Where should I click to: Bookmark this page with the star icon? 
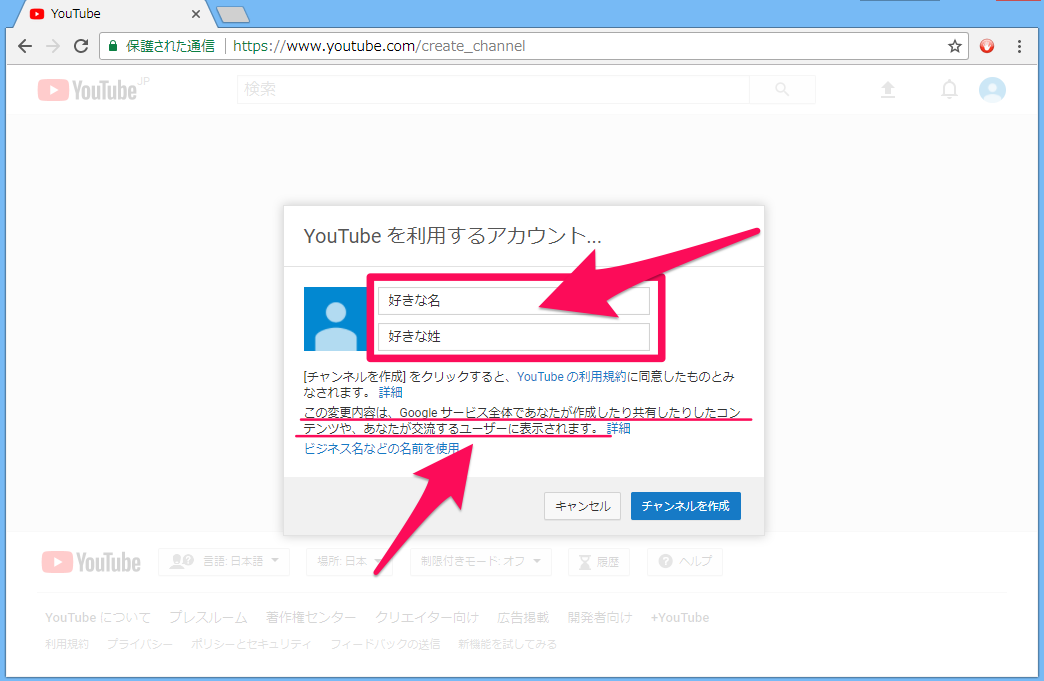(x=955, y=46)
